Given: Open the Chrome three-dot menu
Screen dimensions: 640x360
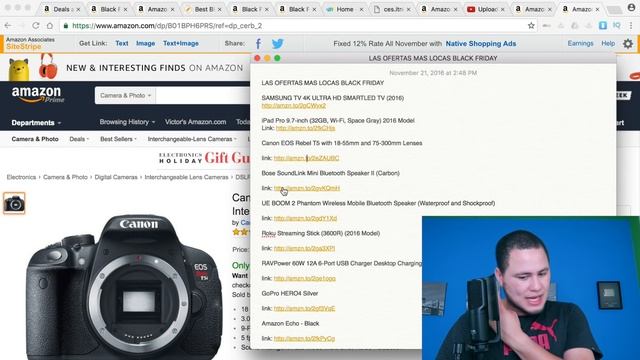Looking at the screenshot, I should point(631,26).
